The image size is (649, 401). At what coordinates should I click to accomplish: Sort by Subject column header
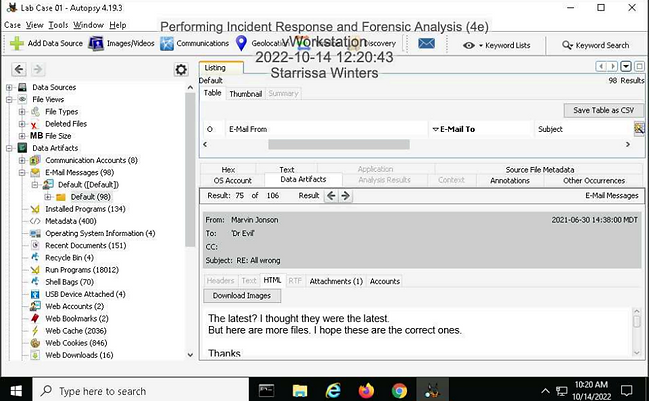point(584,129)
